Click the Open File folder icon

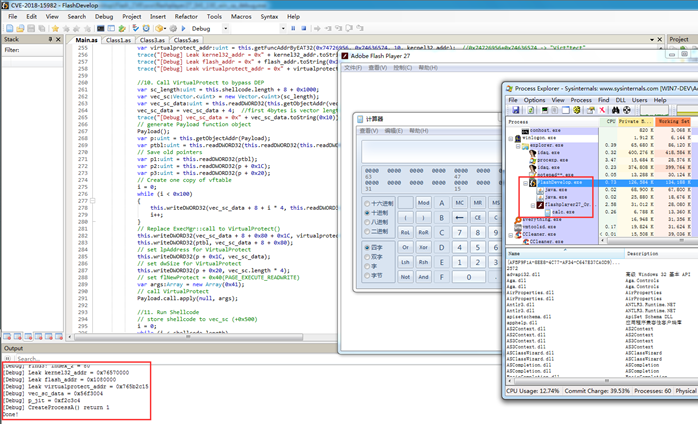point(20,28)
